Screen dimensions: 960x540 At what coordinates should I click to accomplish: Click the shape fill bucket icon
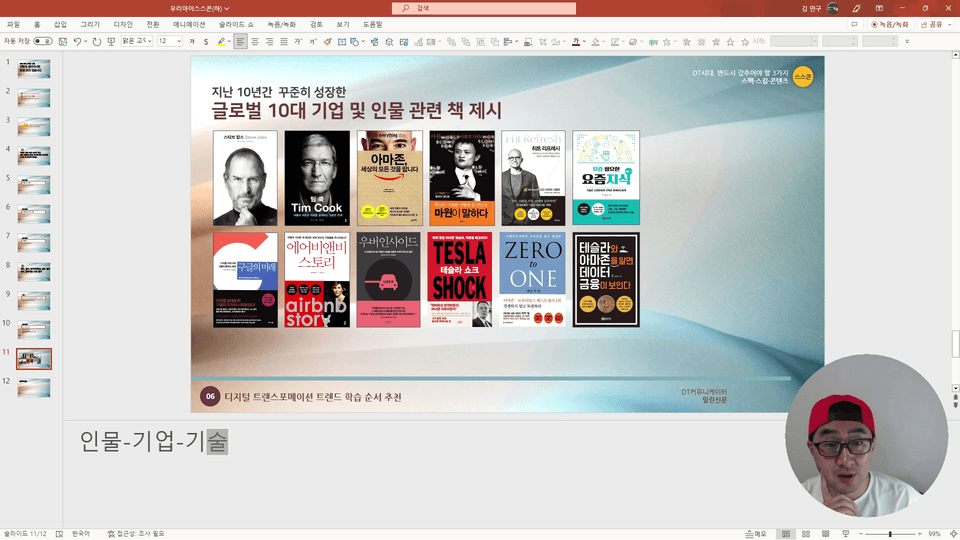tap(595, 42)
